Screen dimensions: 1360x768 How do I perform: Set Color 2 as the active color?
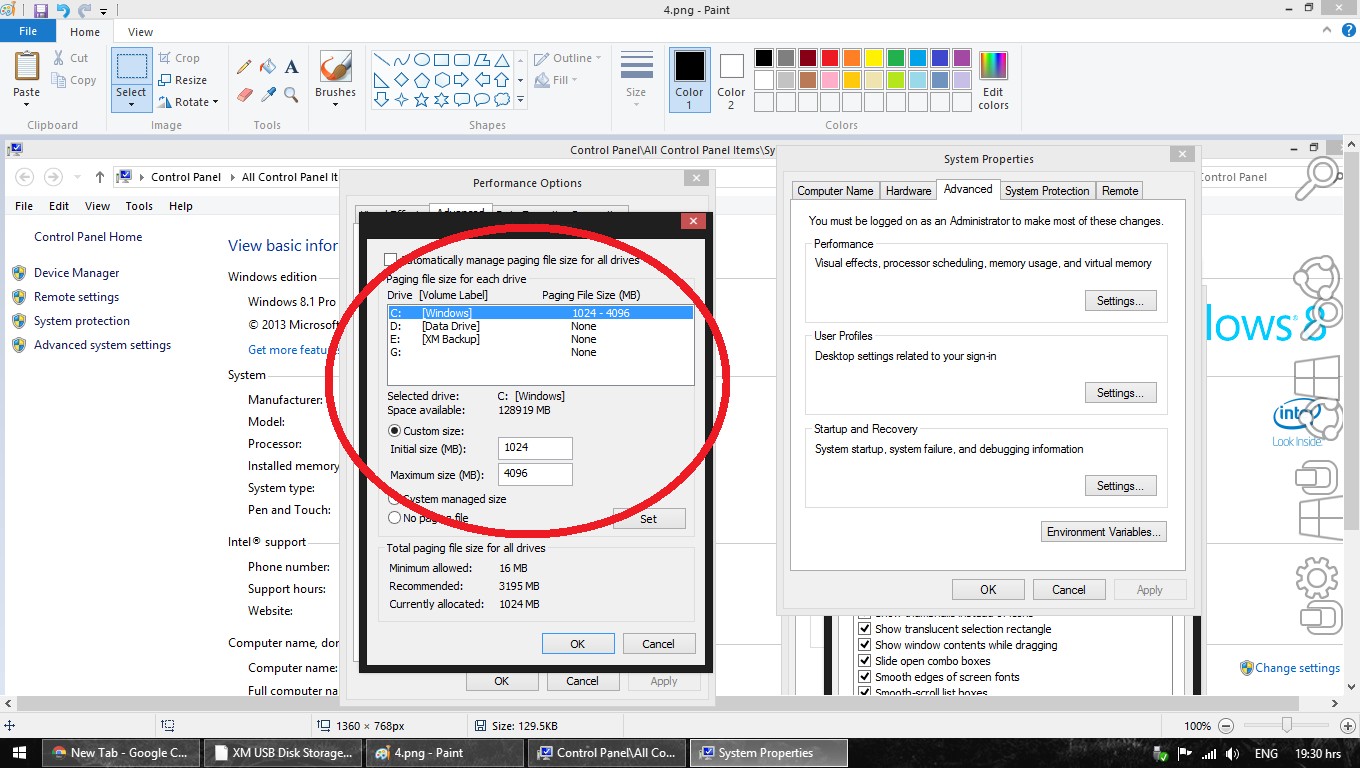click(x=731, y=79)
